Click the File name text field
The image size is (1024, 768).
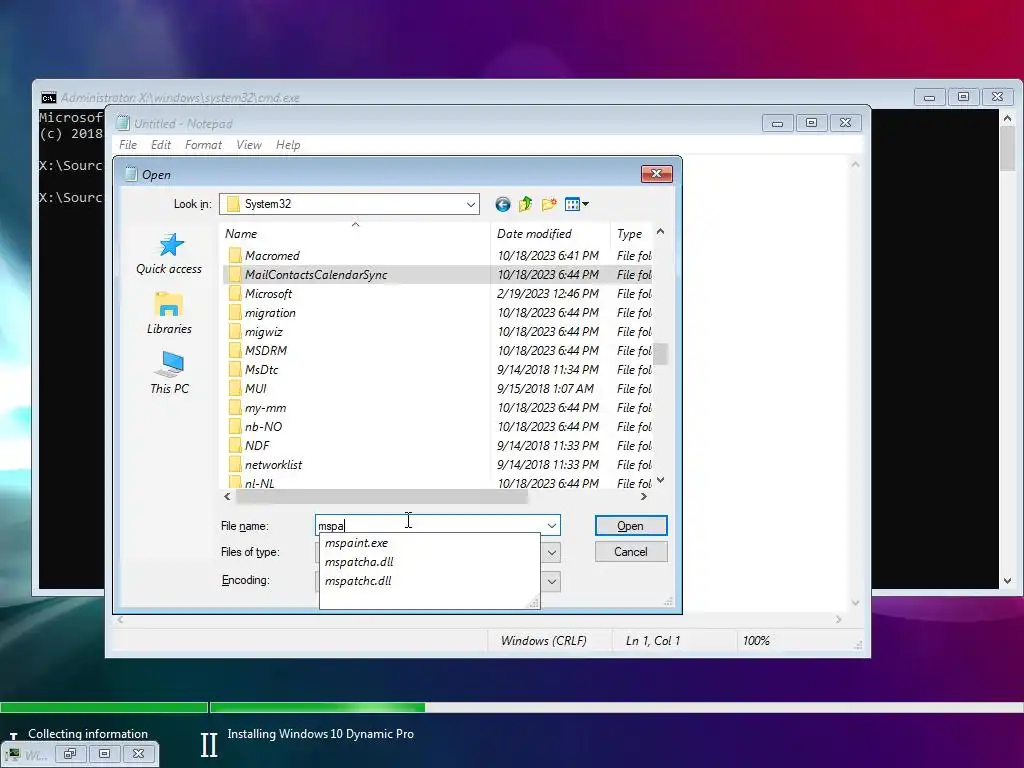tap(430, 526)
